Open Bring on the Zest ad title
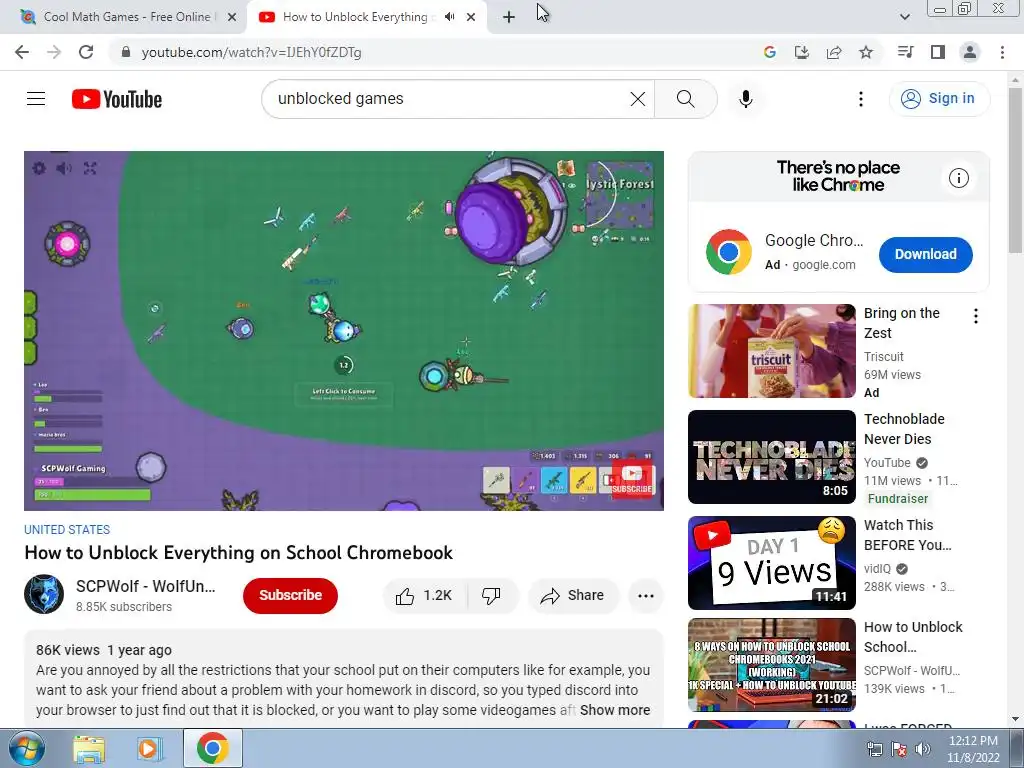This screenshot has width=1024, height=768. pos(902,323)
